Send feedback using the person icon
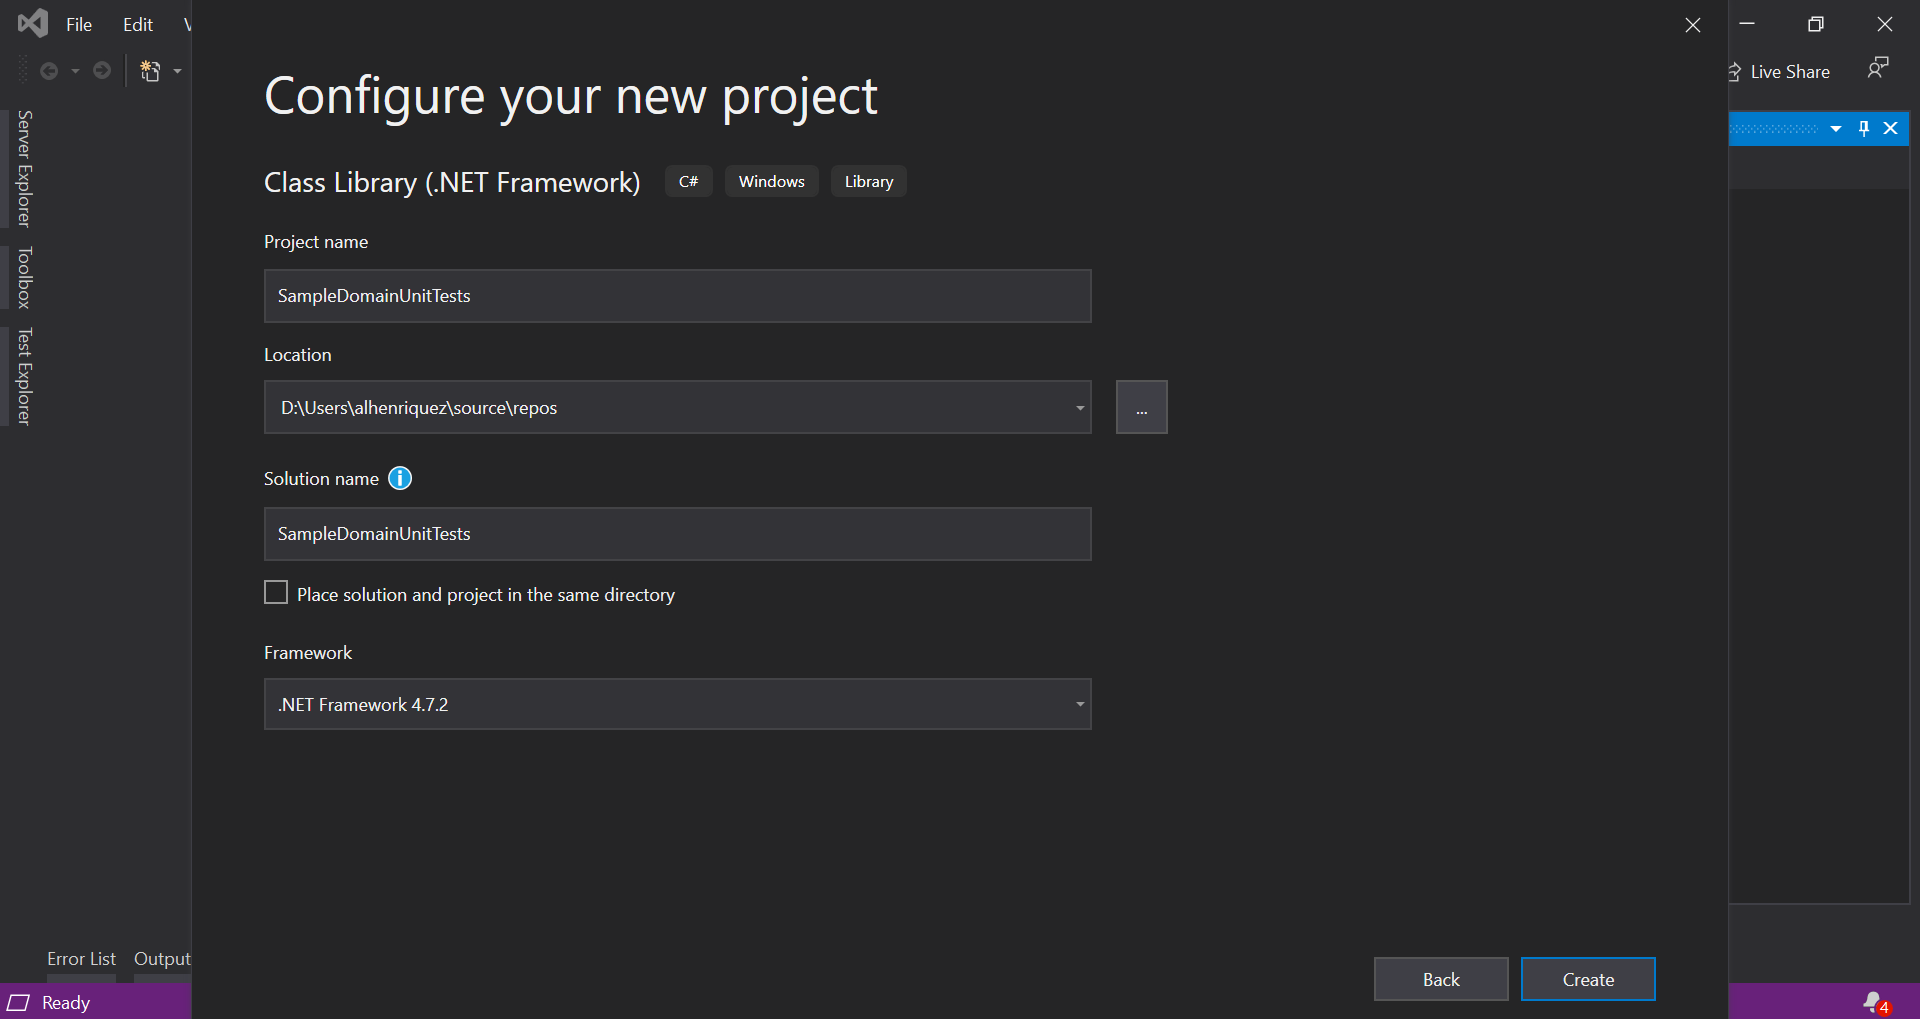Viewport: 1920px width, 1019px height. click(1877, 68)
